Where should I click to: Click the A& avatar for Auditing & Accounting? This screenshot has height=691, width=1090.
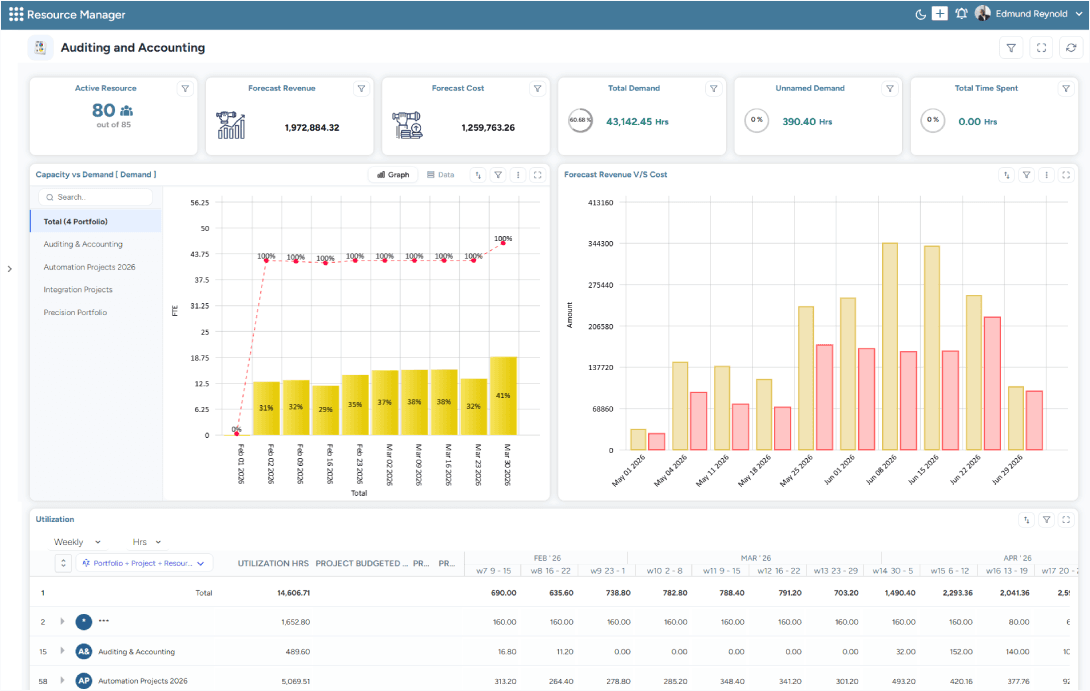click(84, 652)
